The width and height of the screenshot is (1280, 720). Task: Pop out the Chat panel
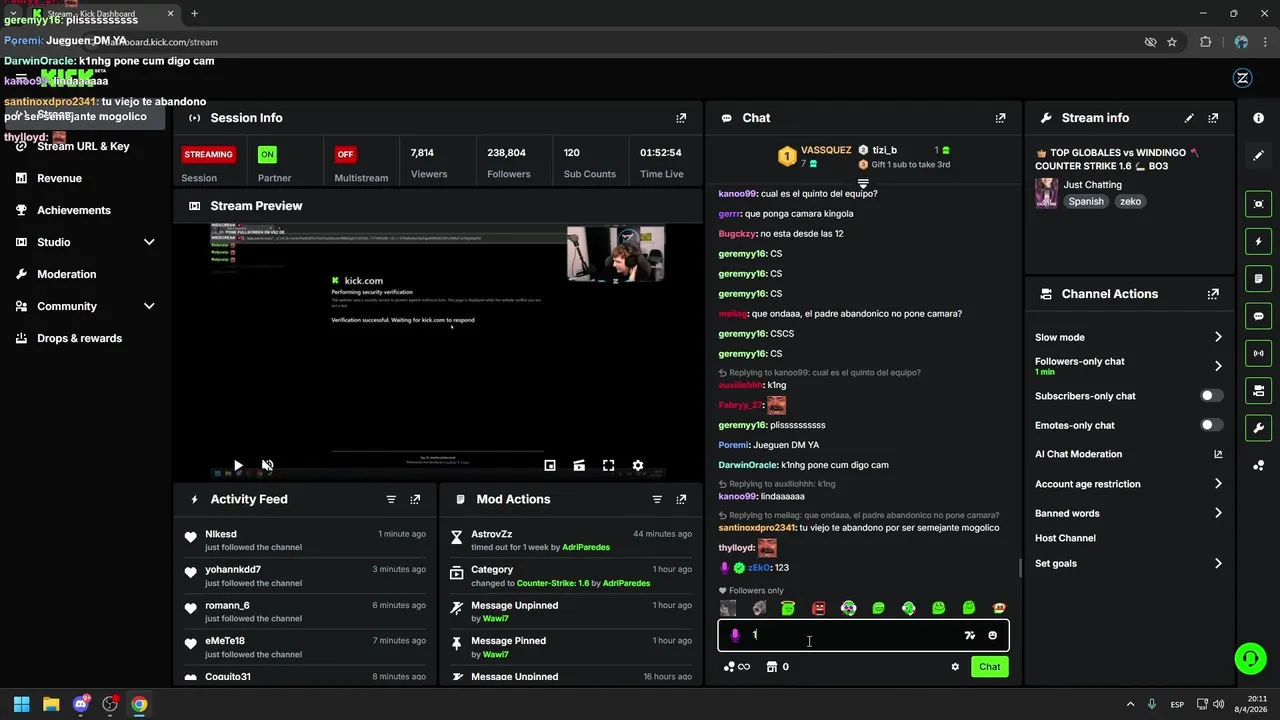(1000, 118)
